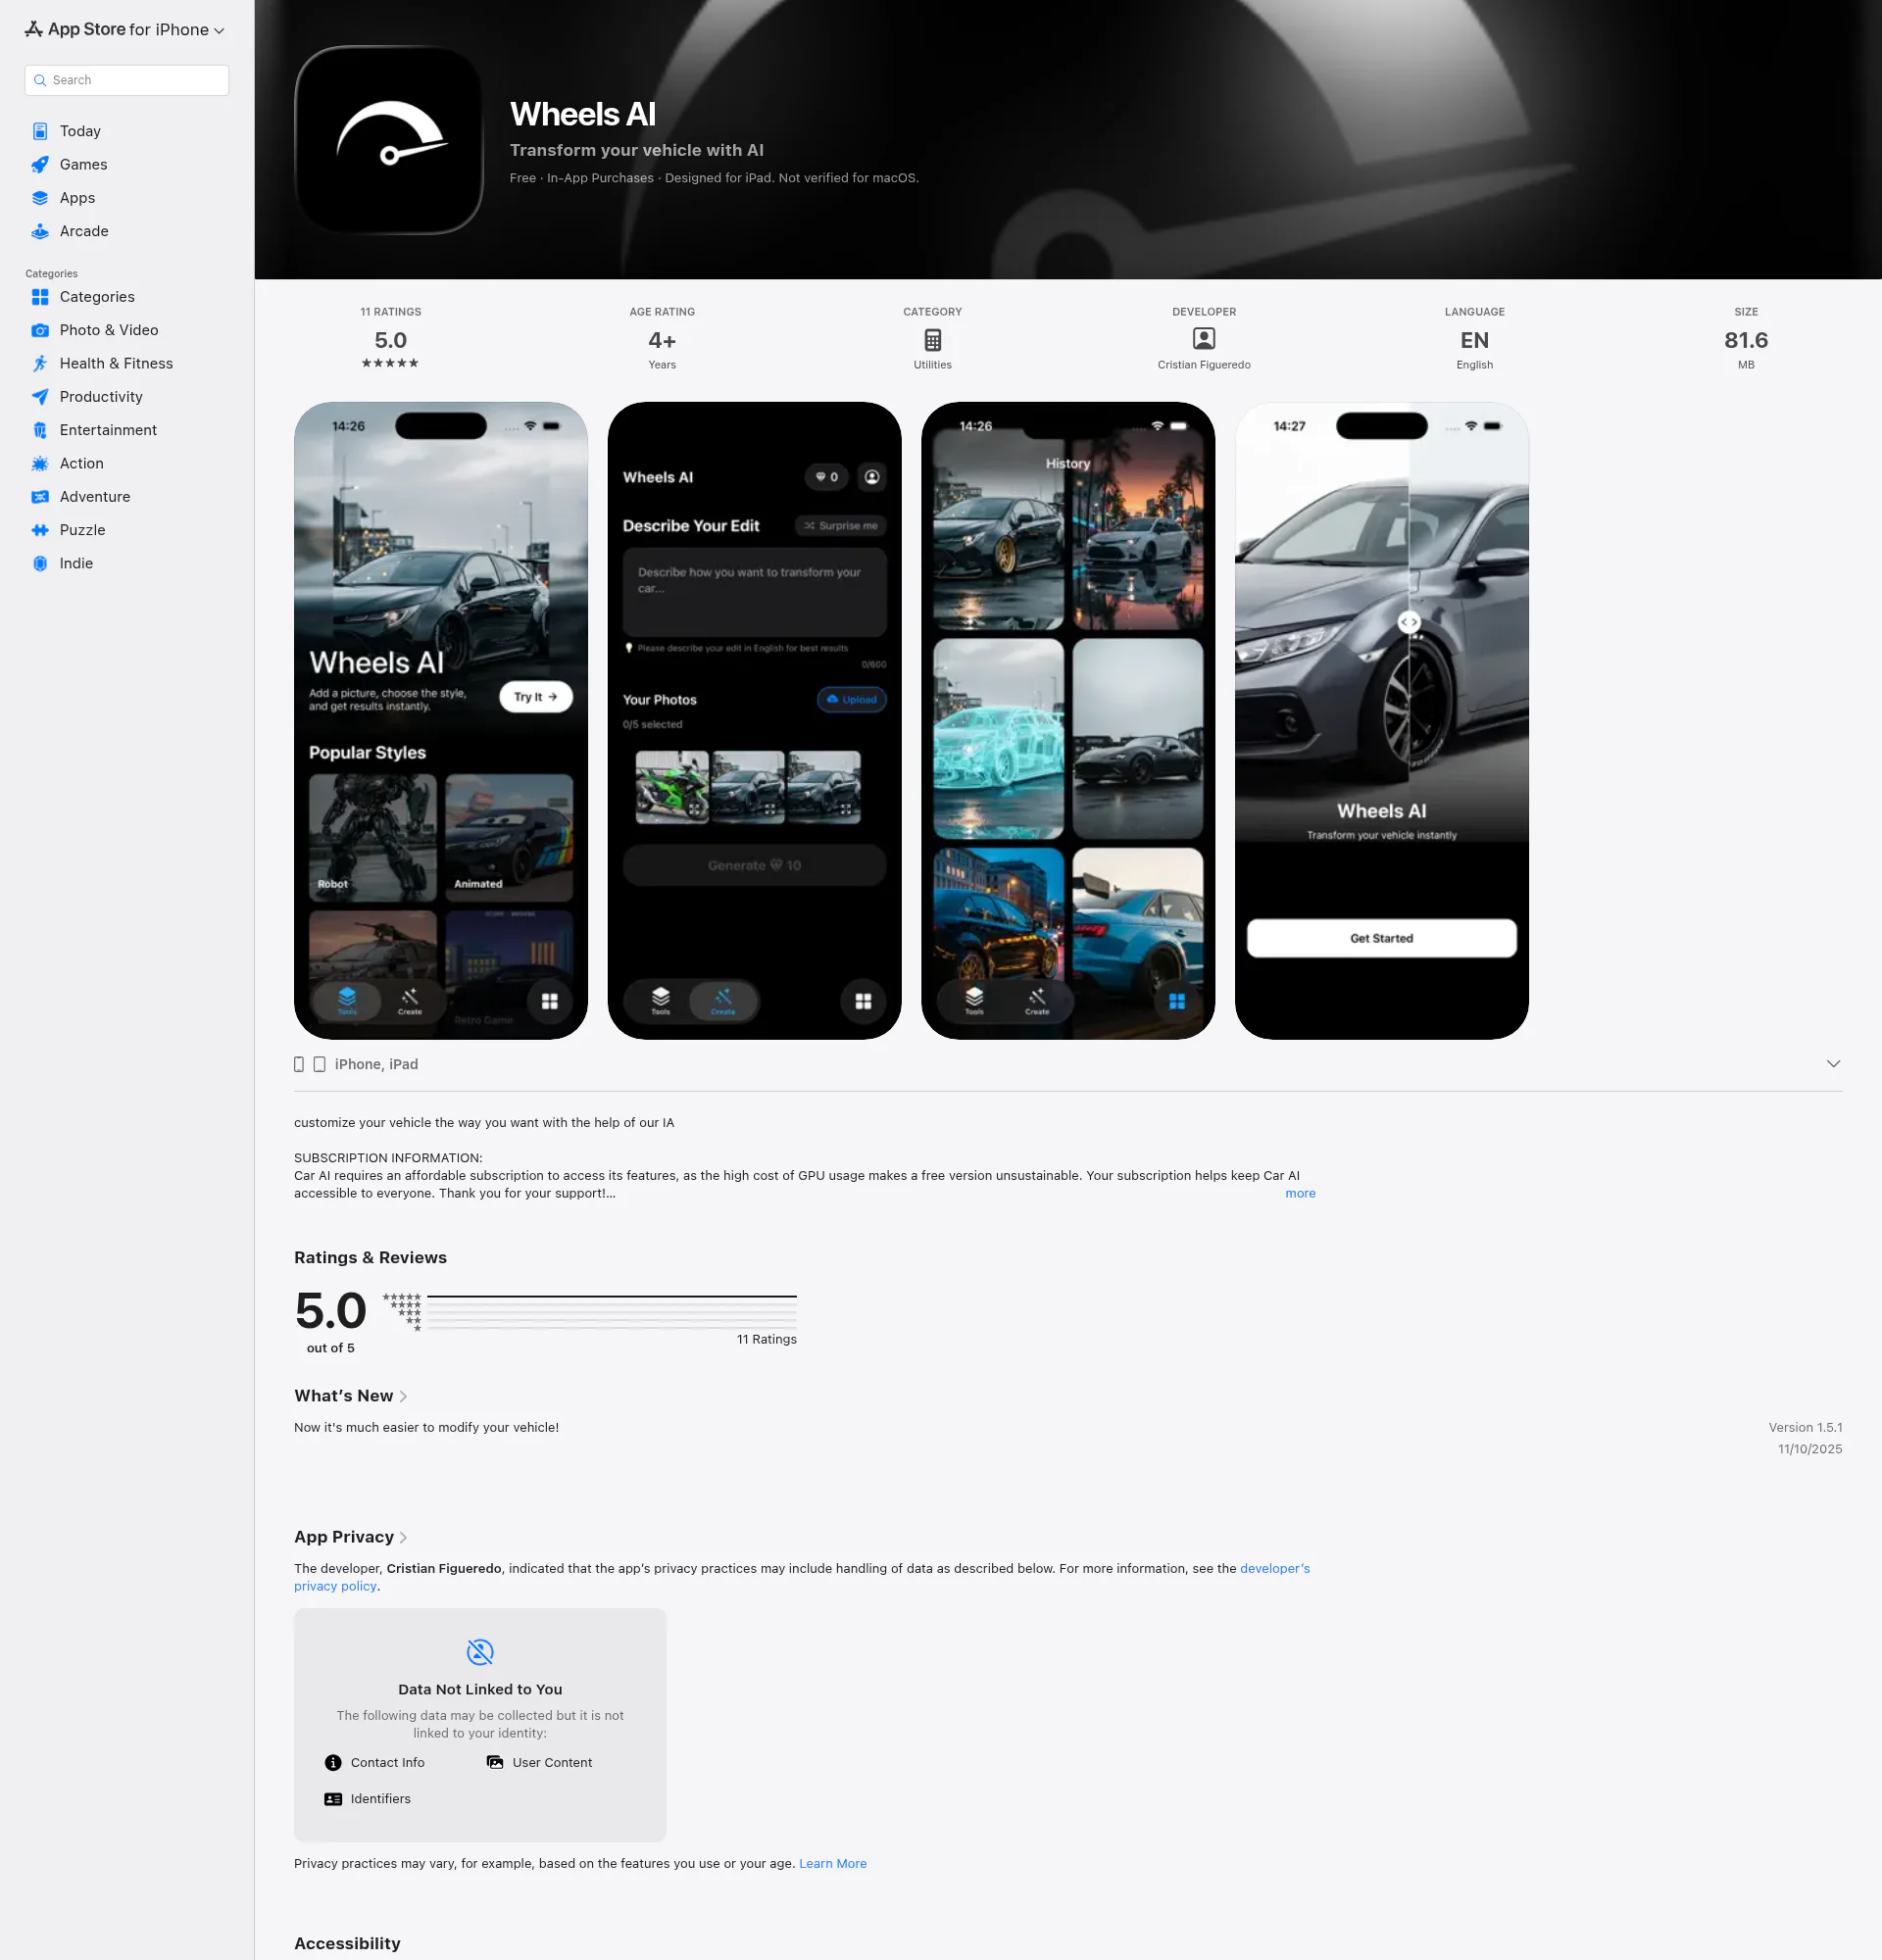The image size is (1882, 1960).
Task: Select the Photo & Video camera icon
Action: (x=40, y=330)
